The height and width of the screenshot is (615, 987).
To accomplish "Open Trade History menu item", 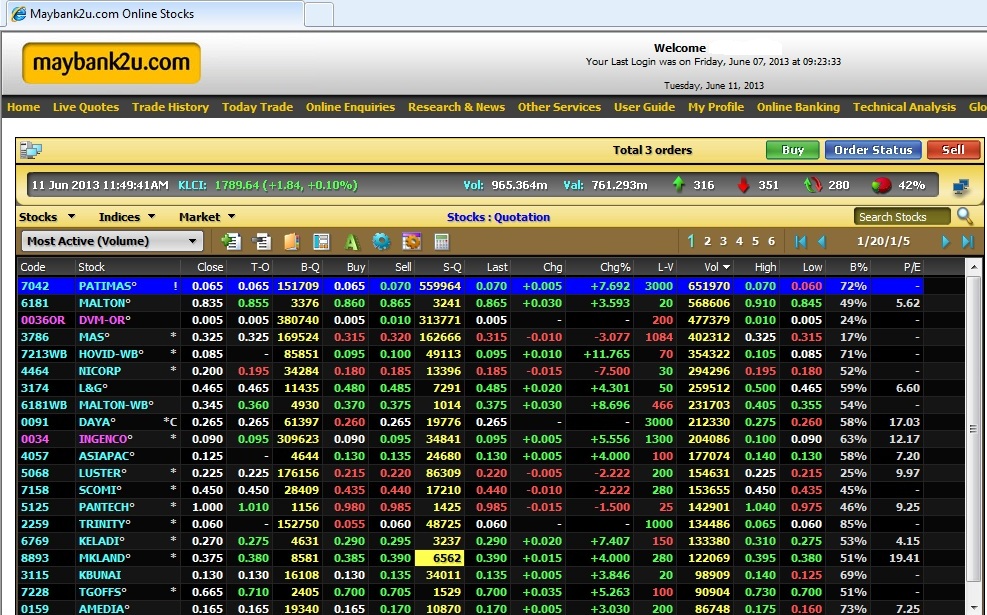I will 170,107.
